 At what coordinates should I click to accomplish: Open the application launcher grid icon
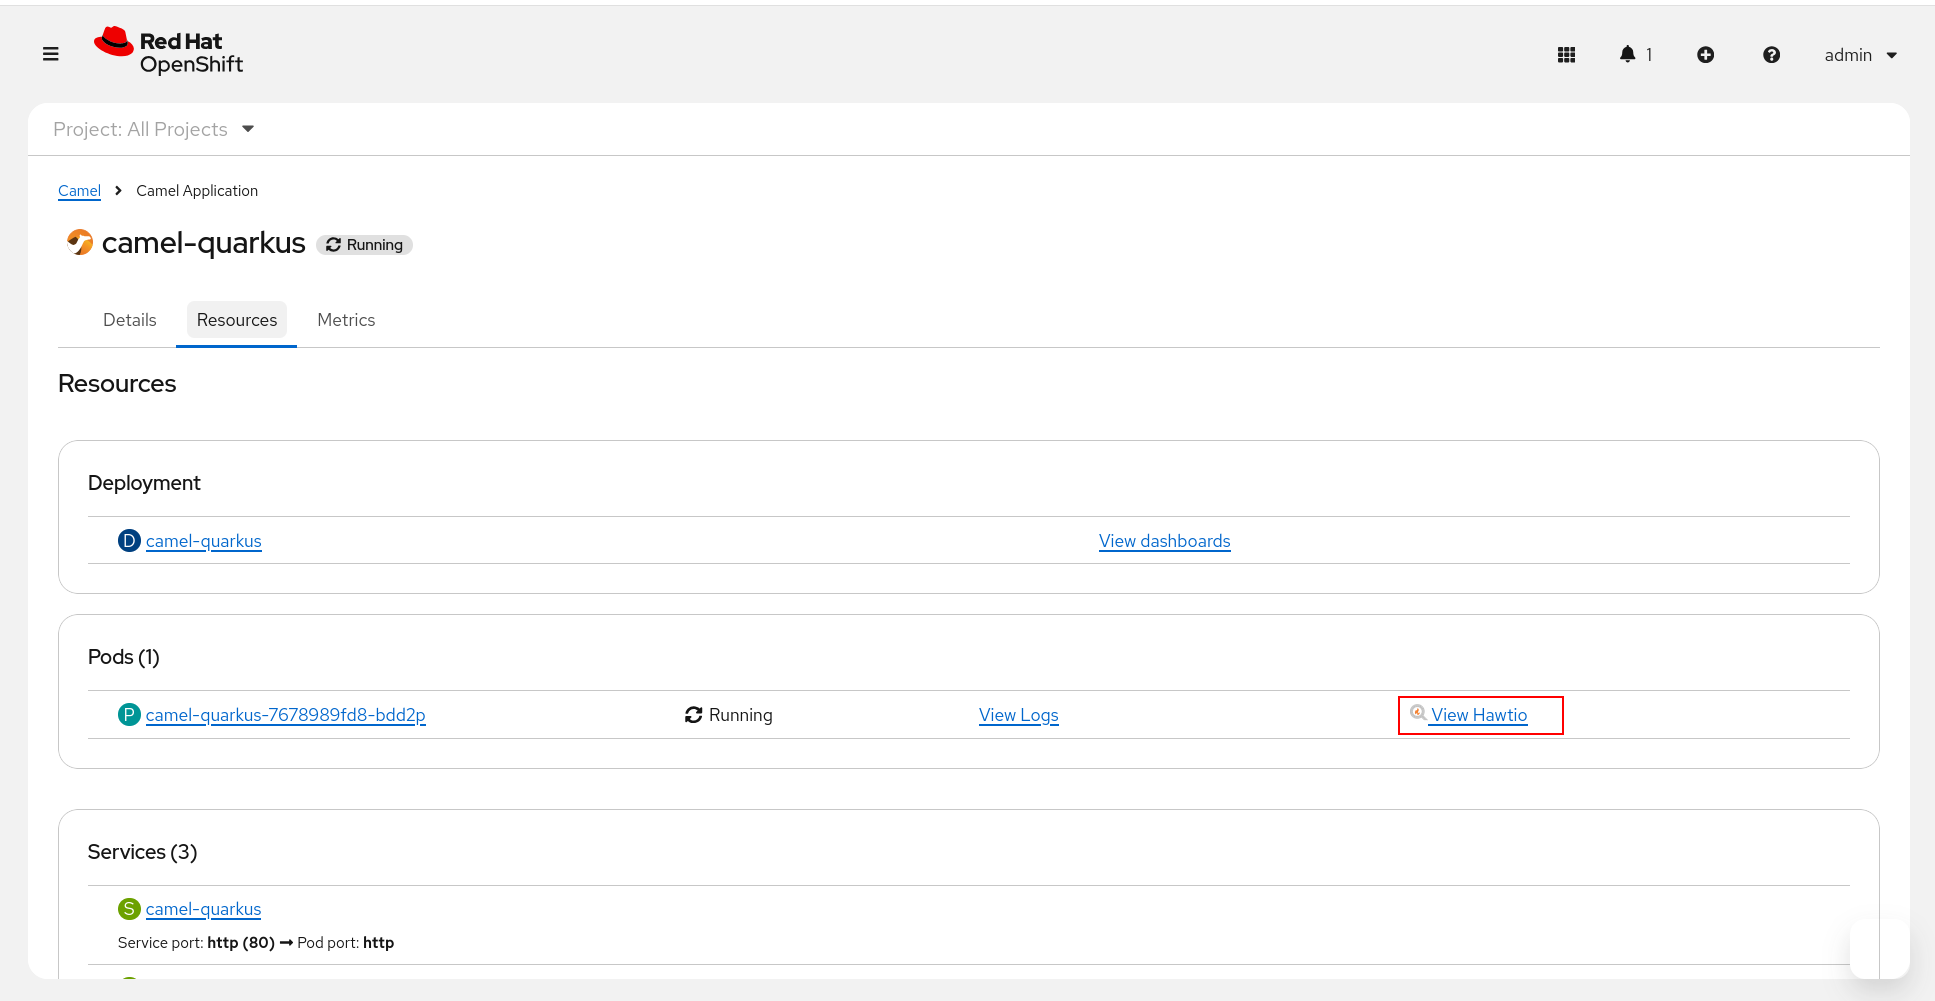coord(1566,55)
